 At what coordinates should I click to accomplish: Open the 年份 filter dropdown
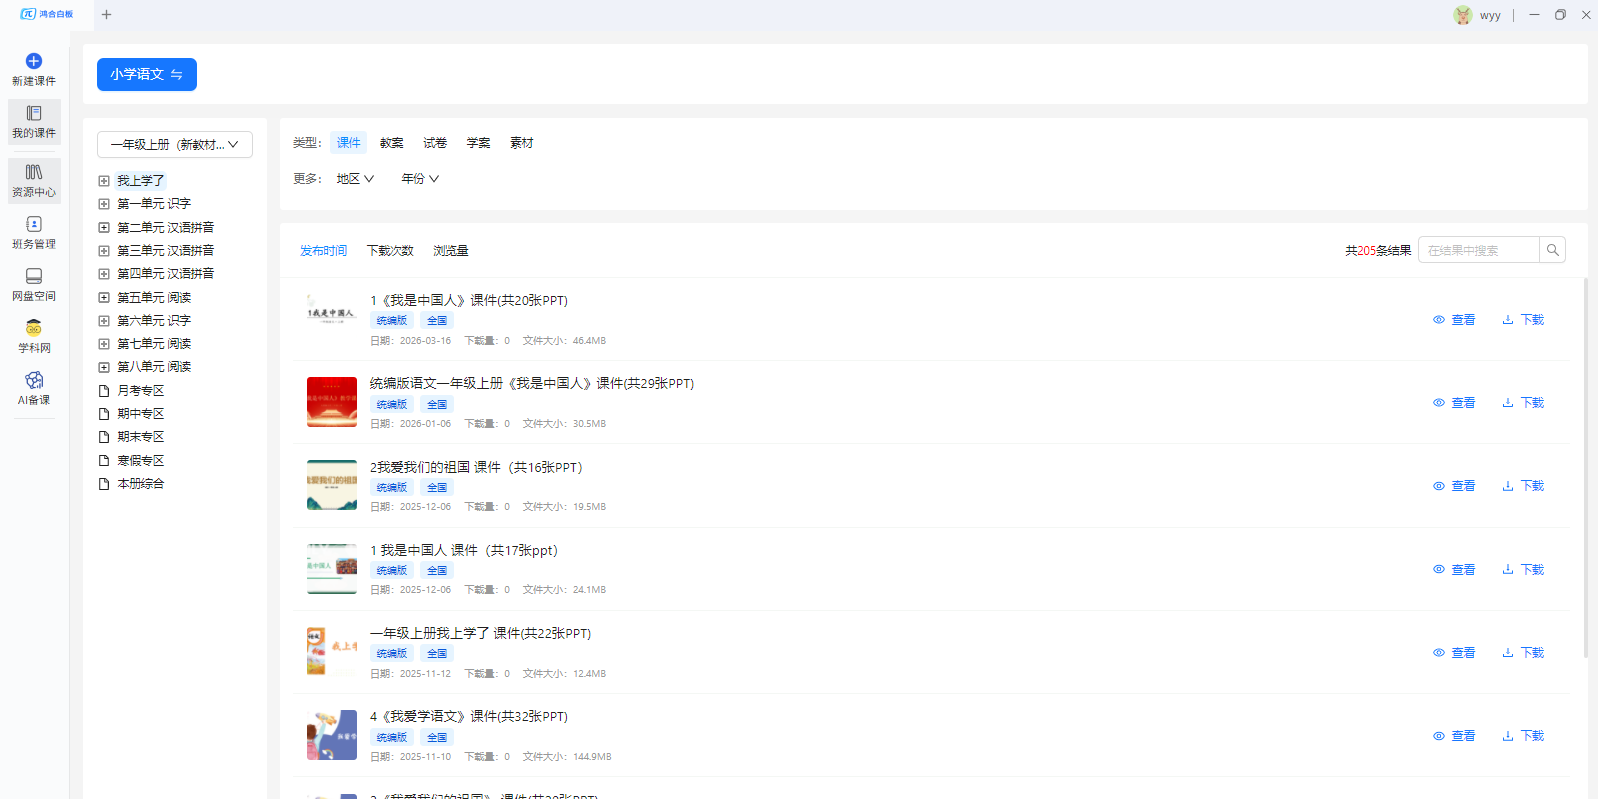point(420,179)
